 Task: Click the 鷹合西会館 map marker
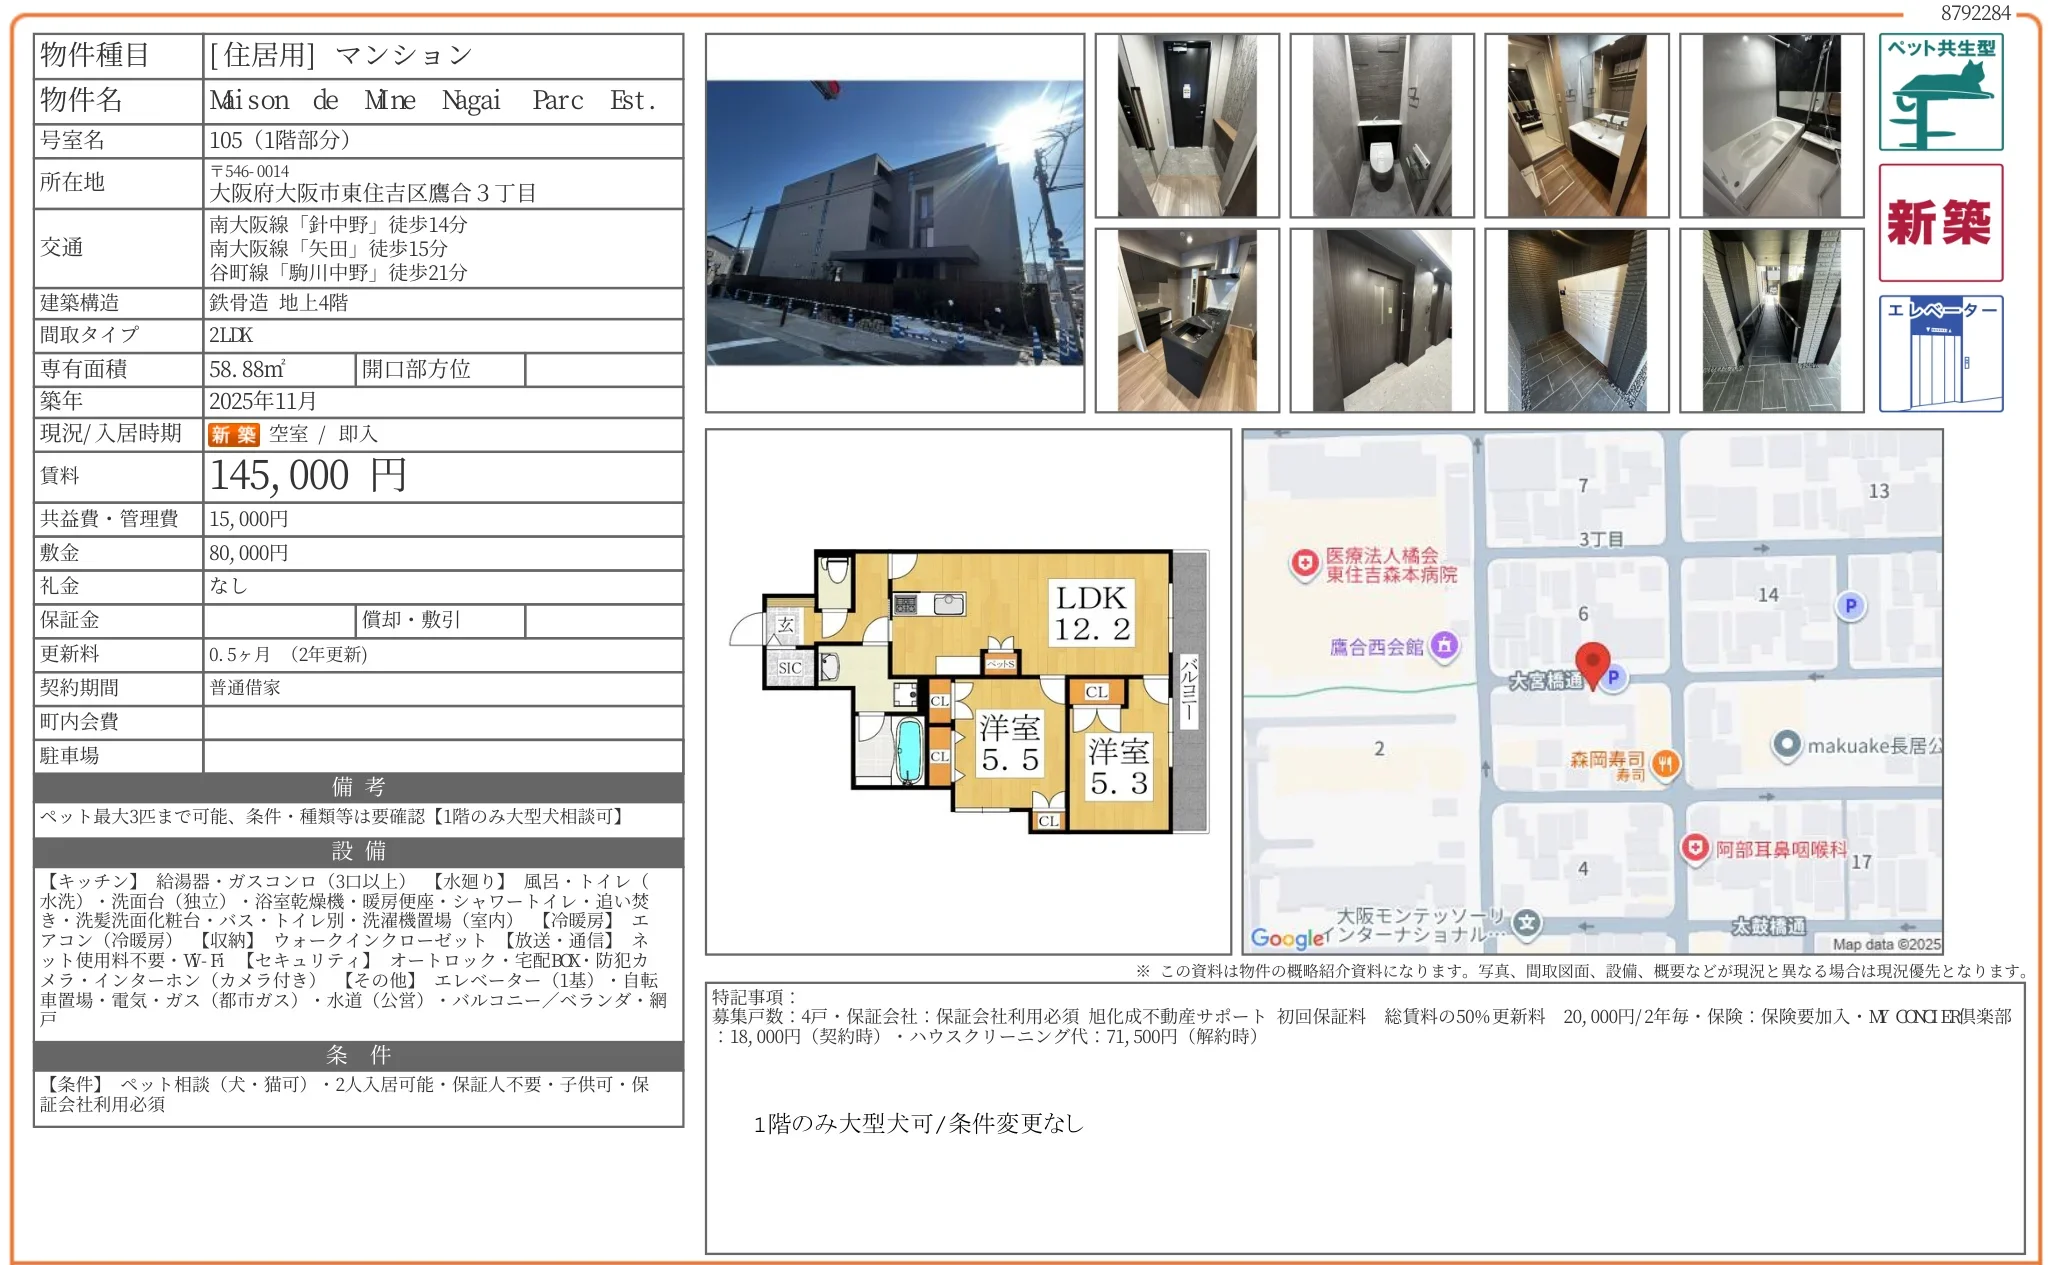[1443, 646]
